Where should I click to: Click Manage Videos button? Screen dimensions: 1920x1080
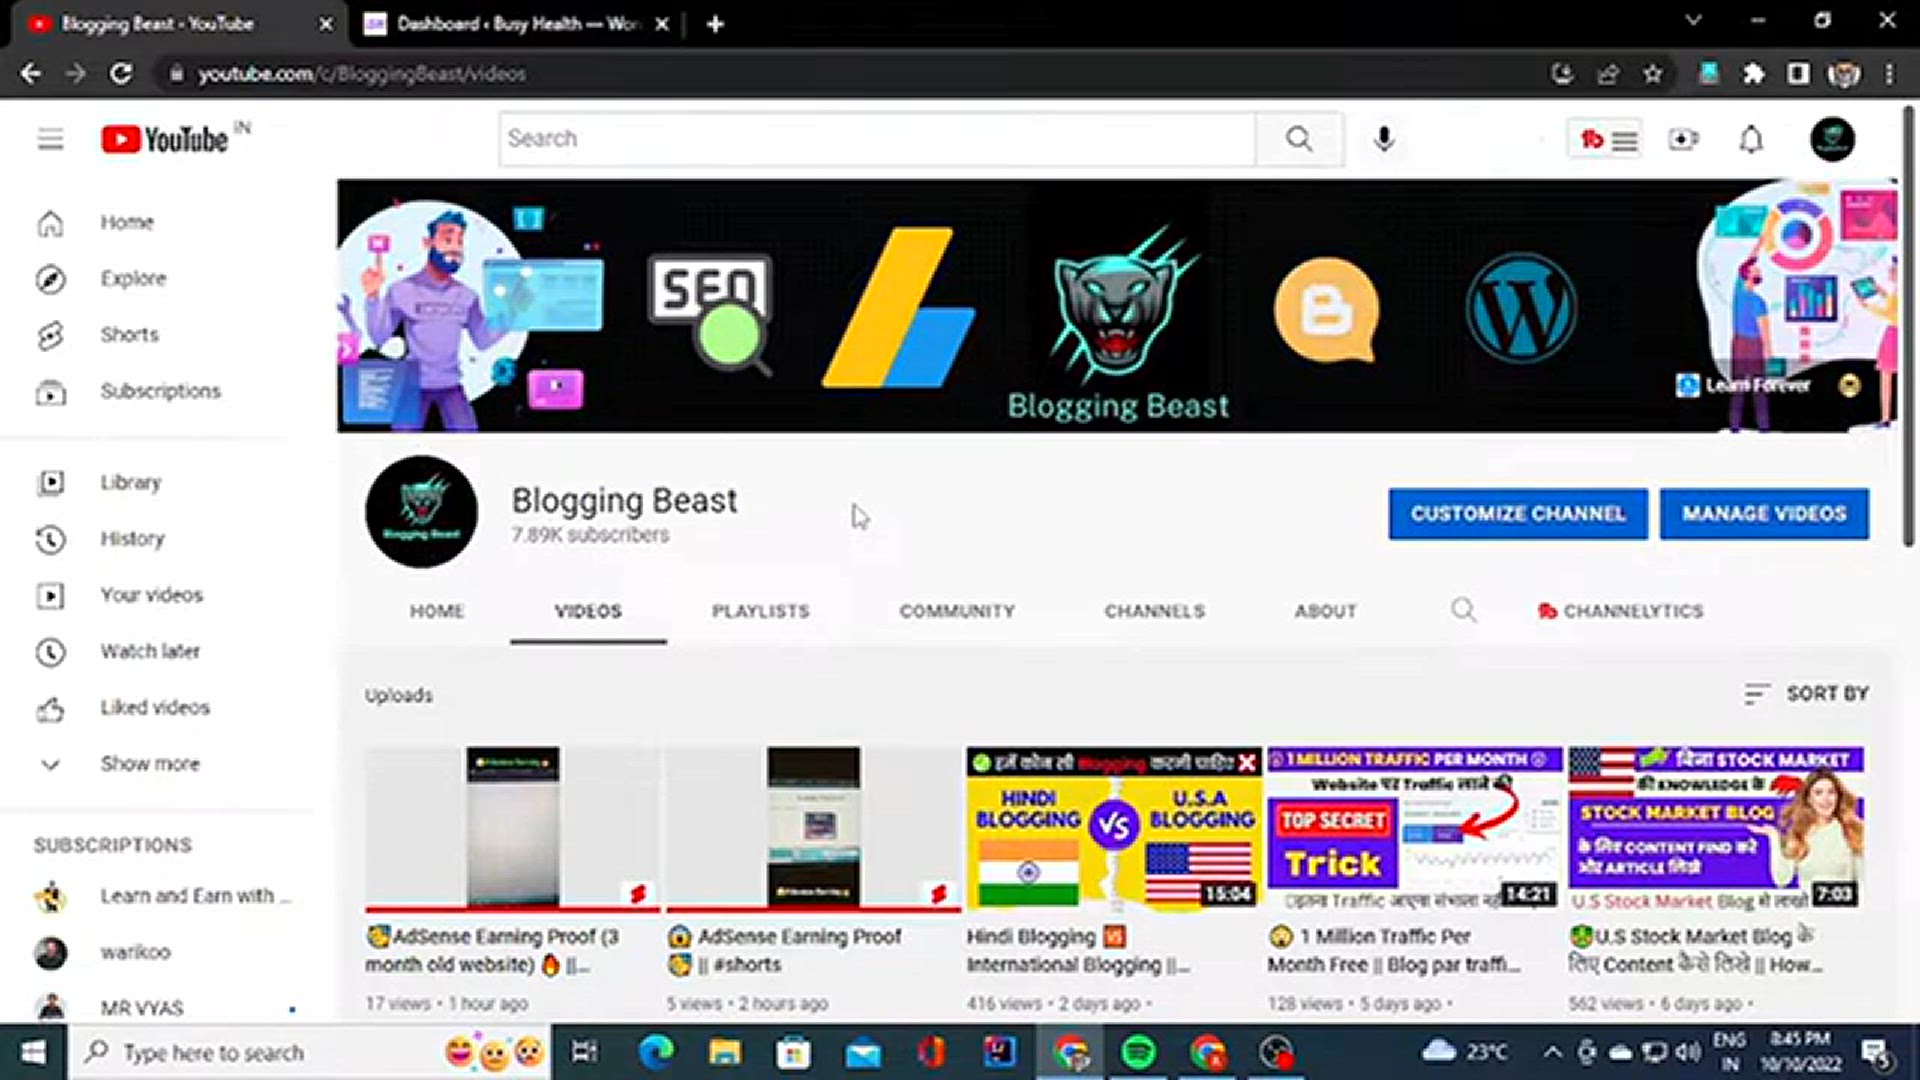[x=1764, y=514]
